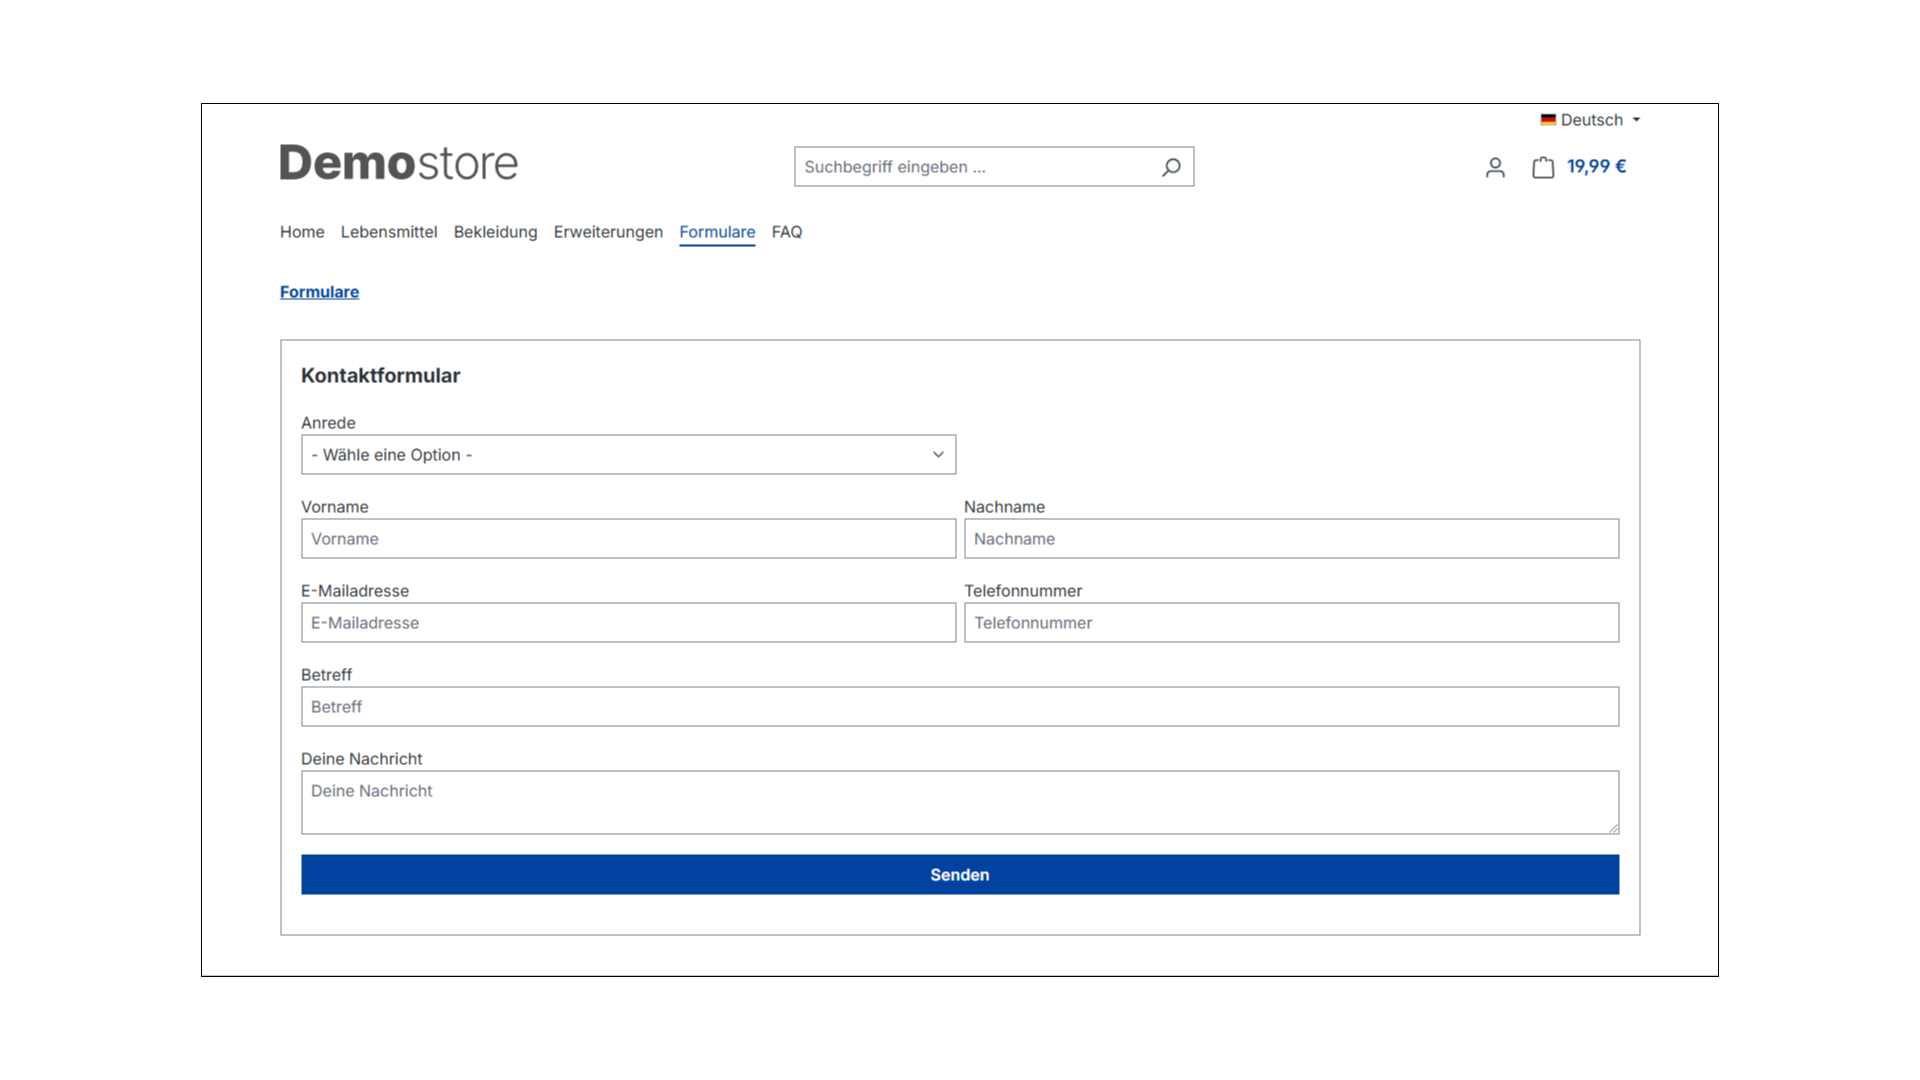Go to the Home menu item
This screenshot has height=1080, width=1920.
(x=302, y=232)
